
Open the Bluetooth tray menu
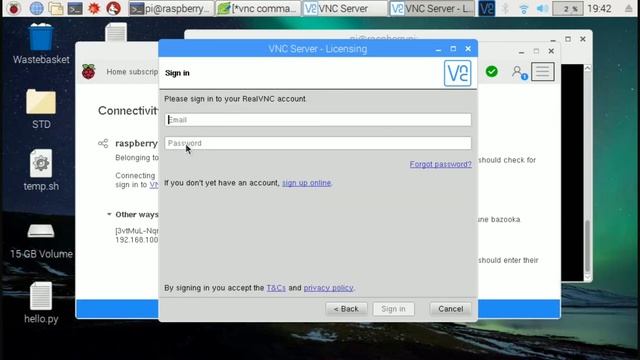(505, 9)
